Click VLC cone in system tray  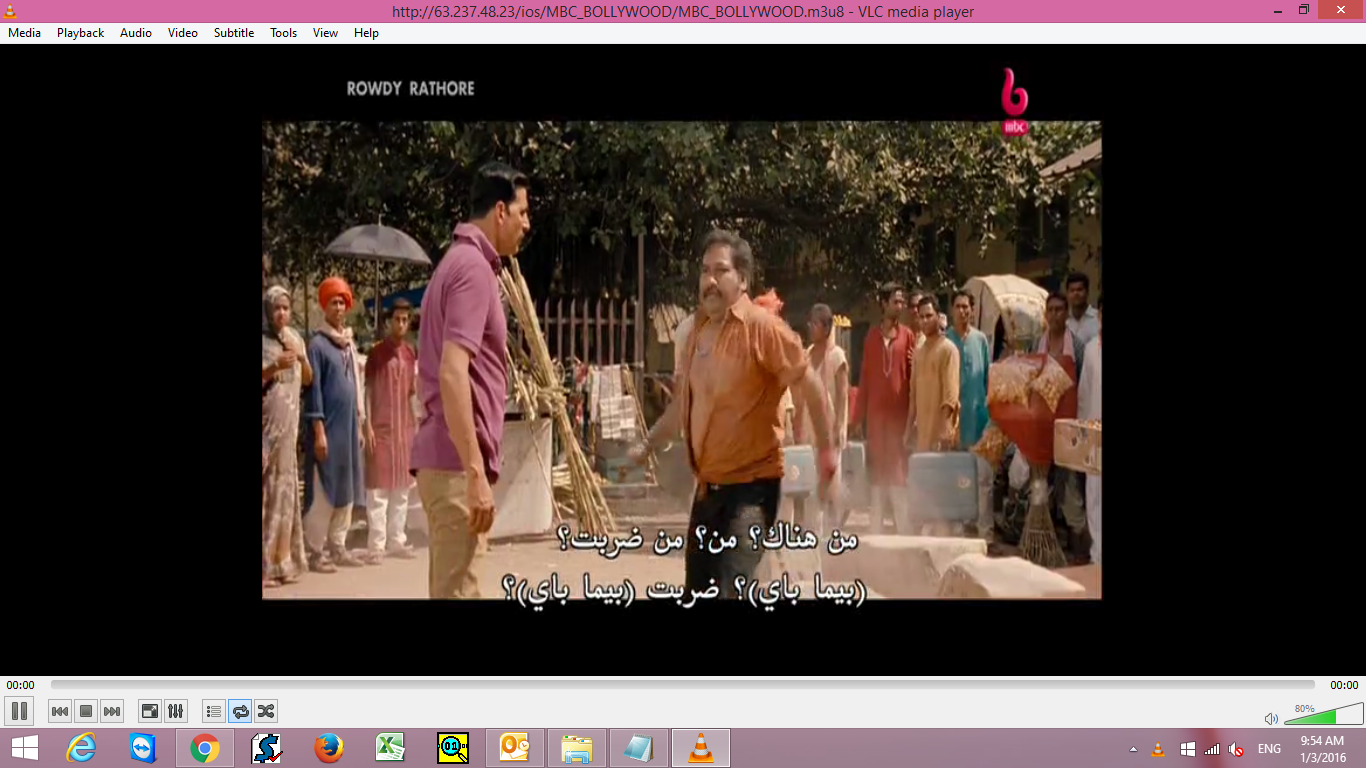[1158, 749]
